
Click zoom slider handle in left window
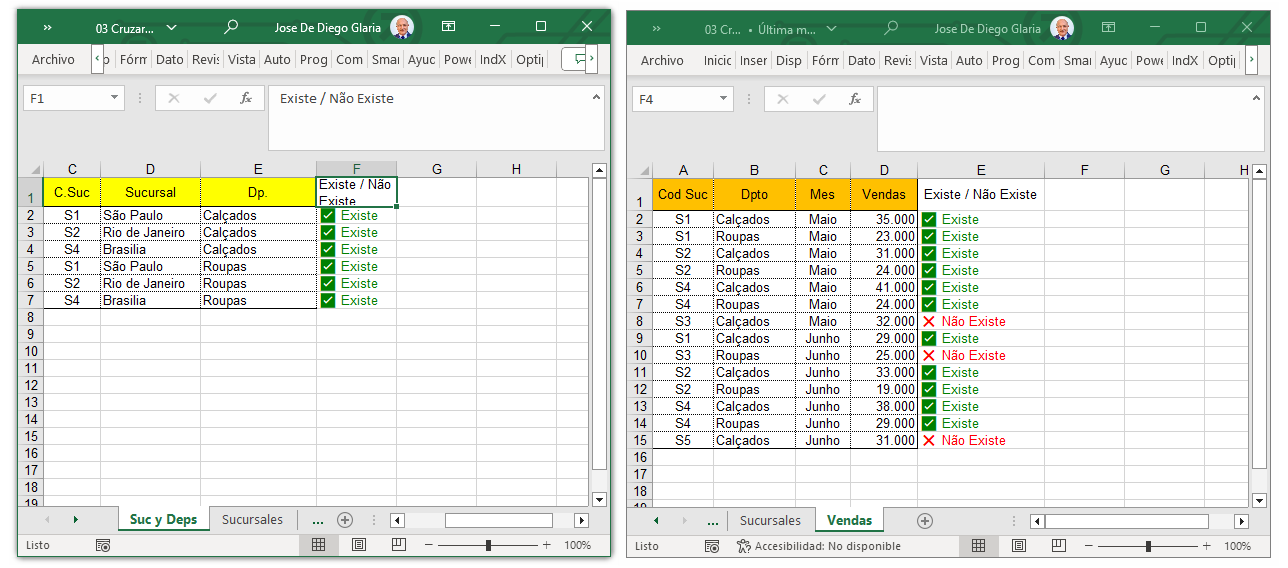(488, 545)
